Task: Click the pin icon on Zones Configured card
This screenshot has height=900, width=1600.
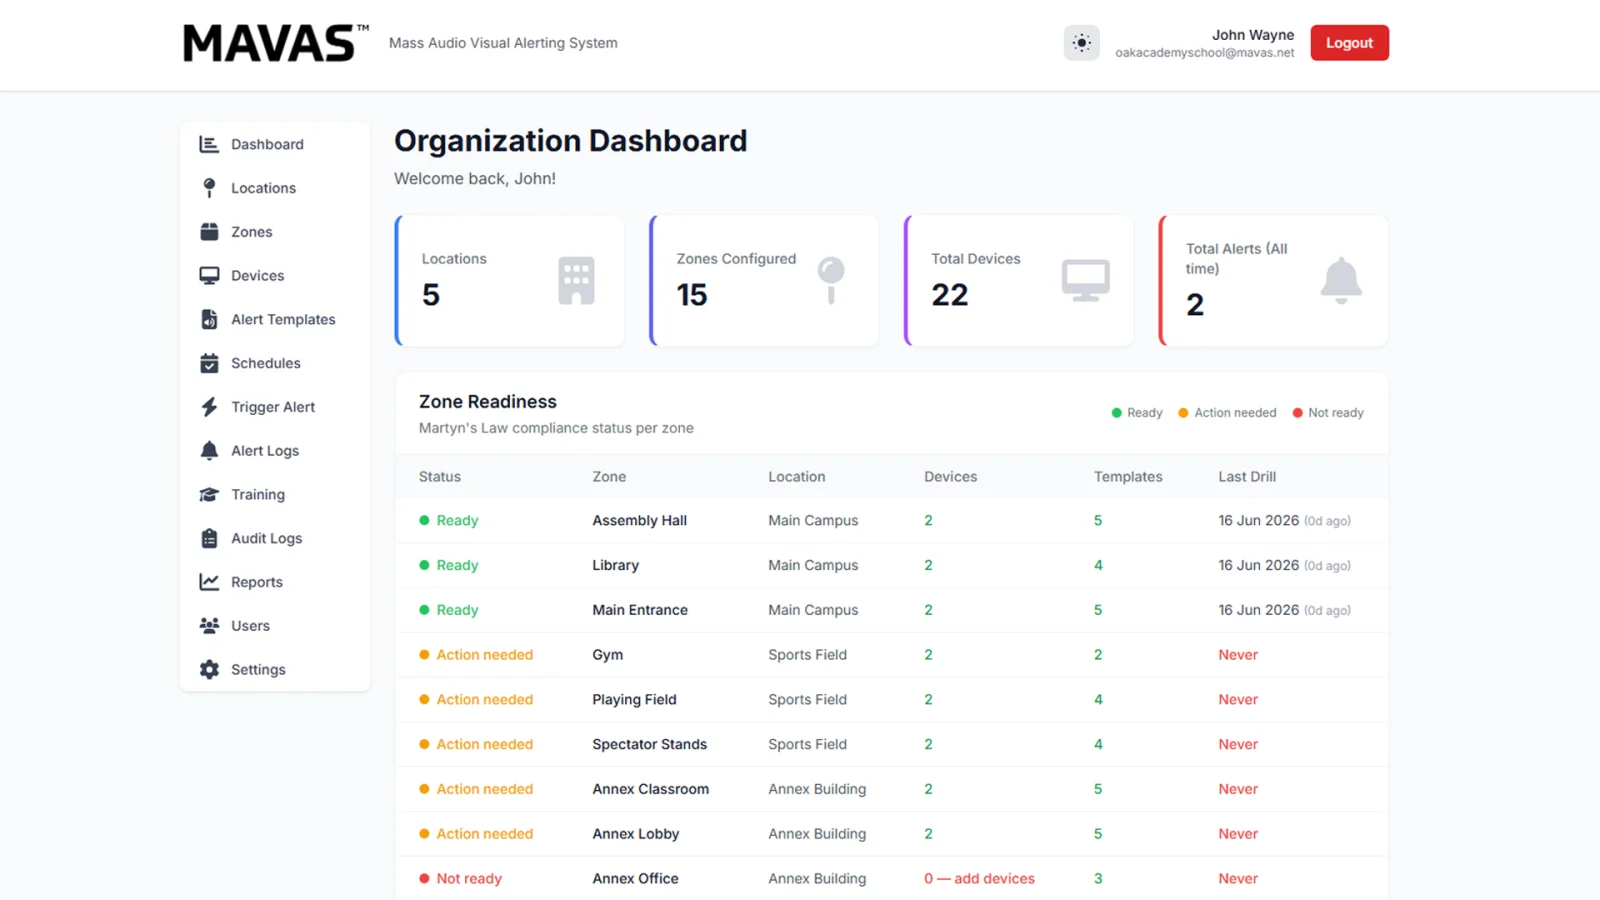Action: coord(831,281)
